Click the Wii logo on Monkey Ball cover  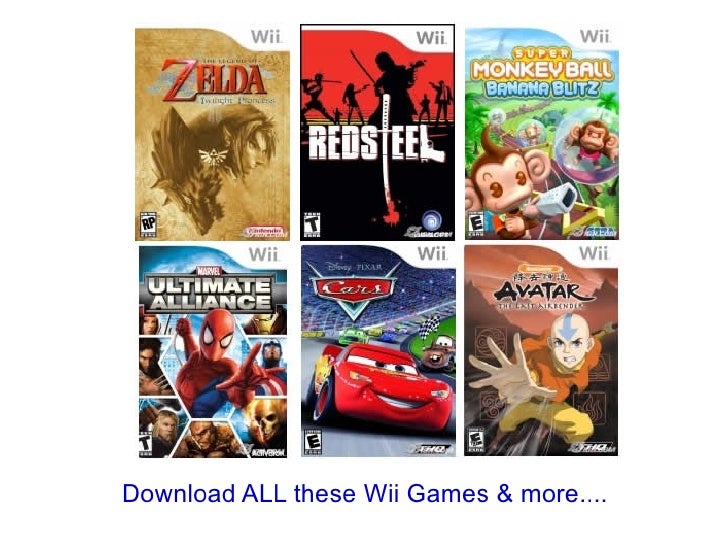pos(595,36)
